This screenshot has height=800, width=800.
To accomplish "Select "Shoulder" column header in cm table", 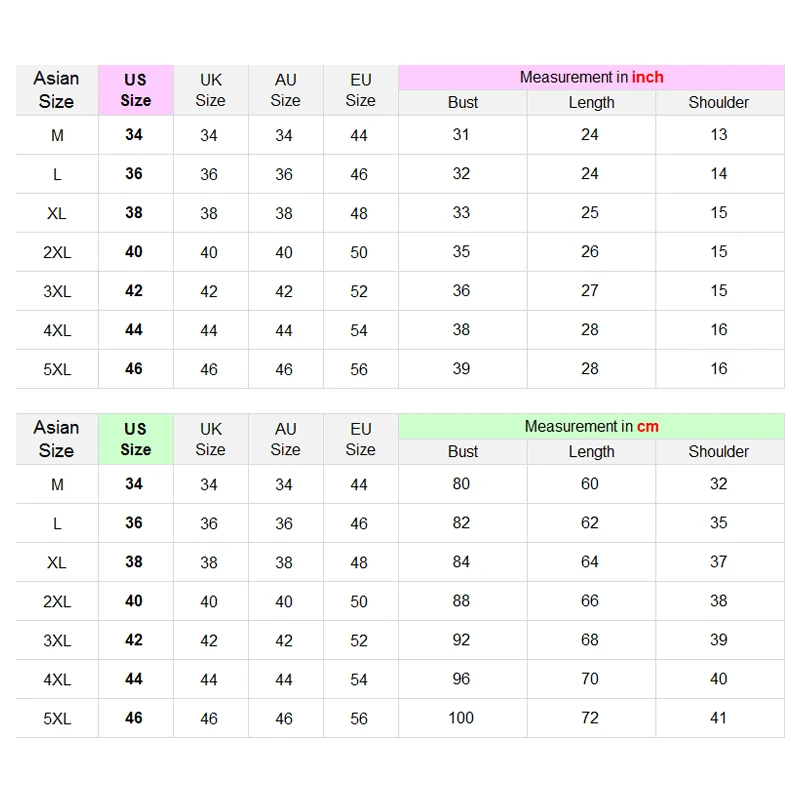I will (x=719, y=452).
